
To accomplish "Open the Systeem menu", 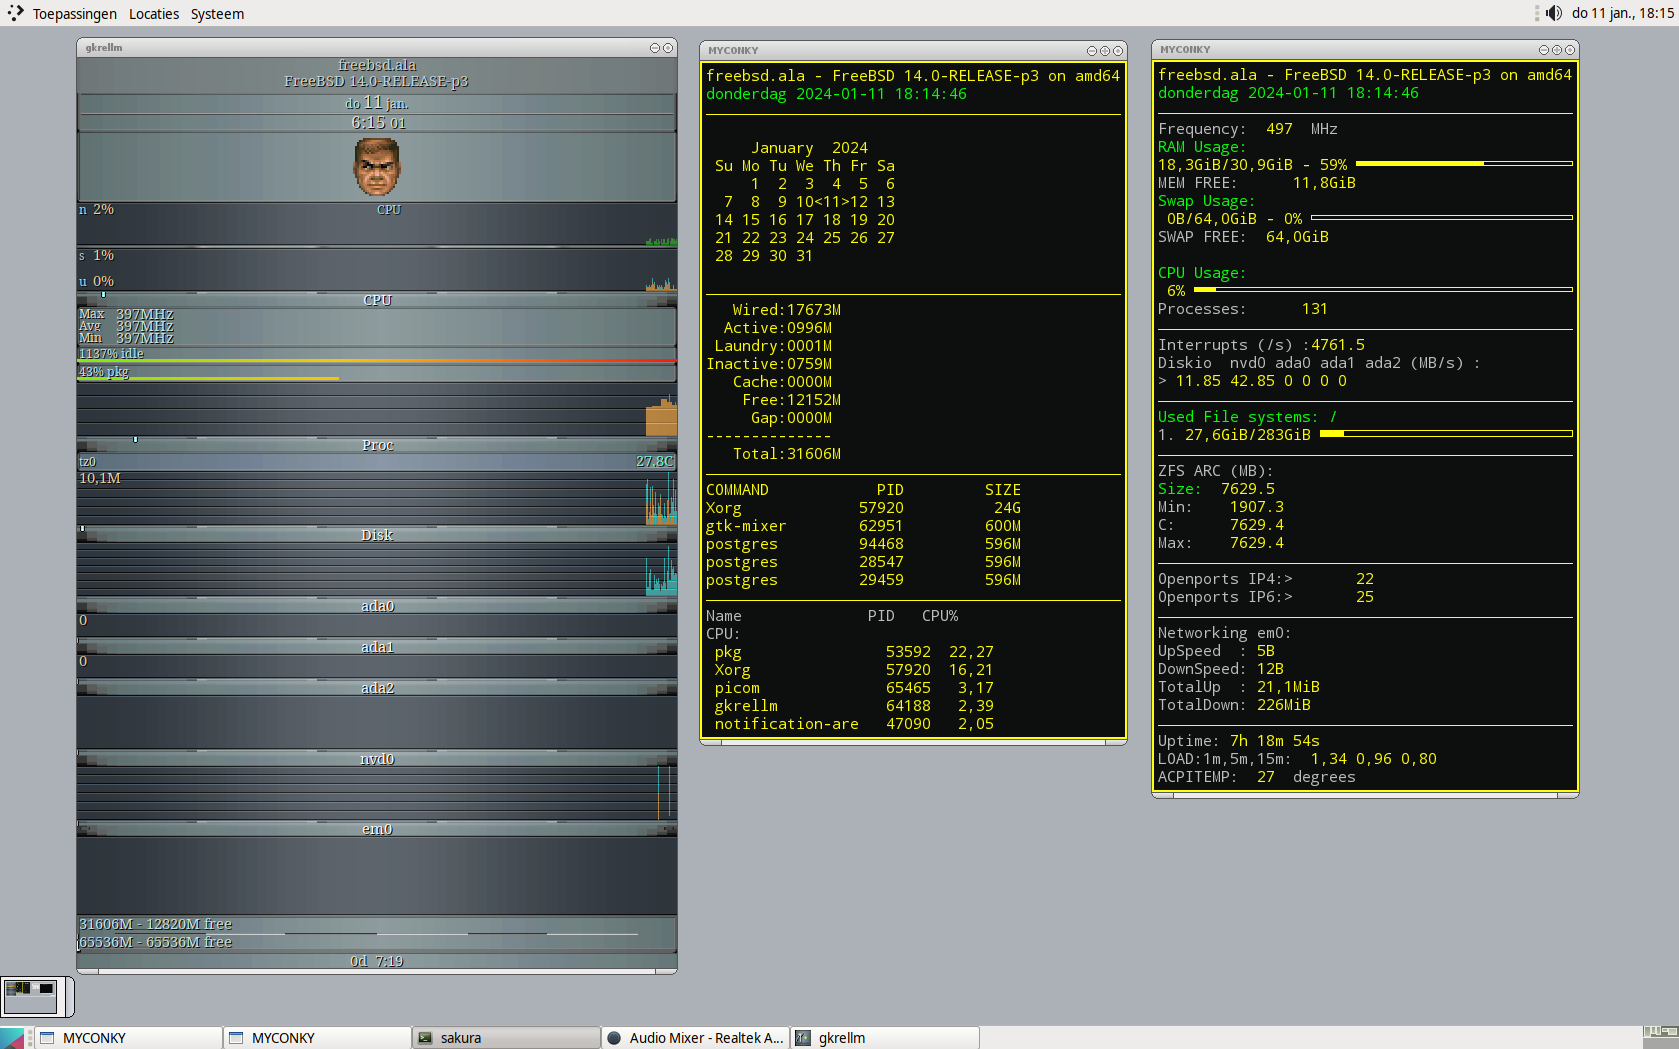I will tap(217, 14).
